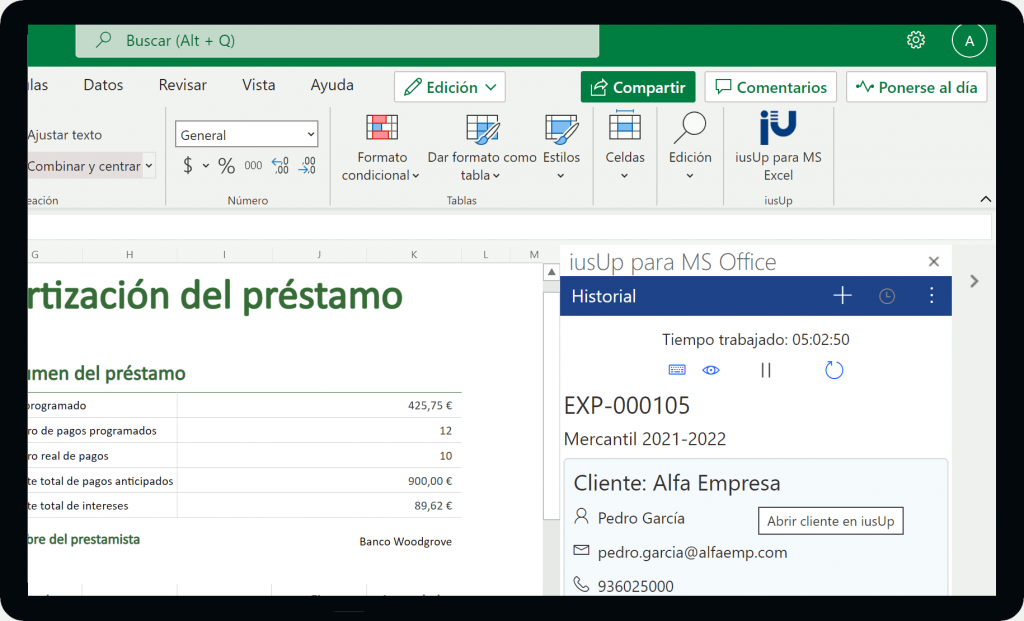Click the formula bar input area
The height and width of the screenshot is (621, 1024).
tap(509, 227)
